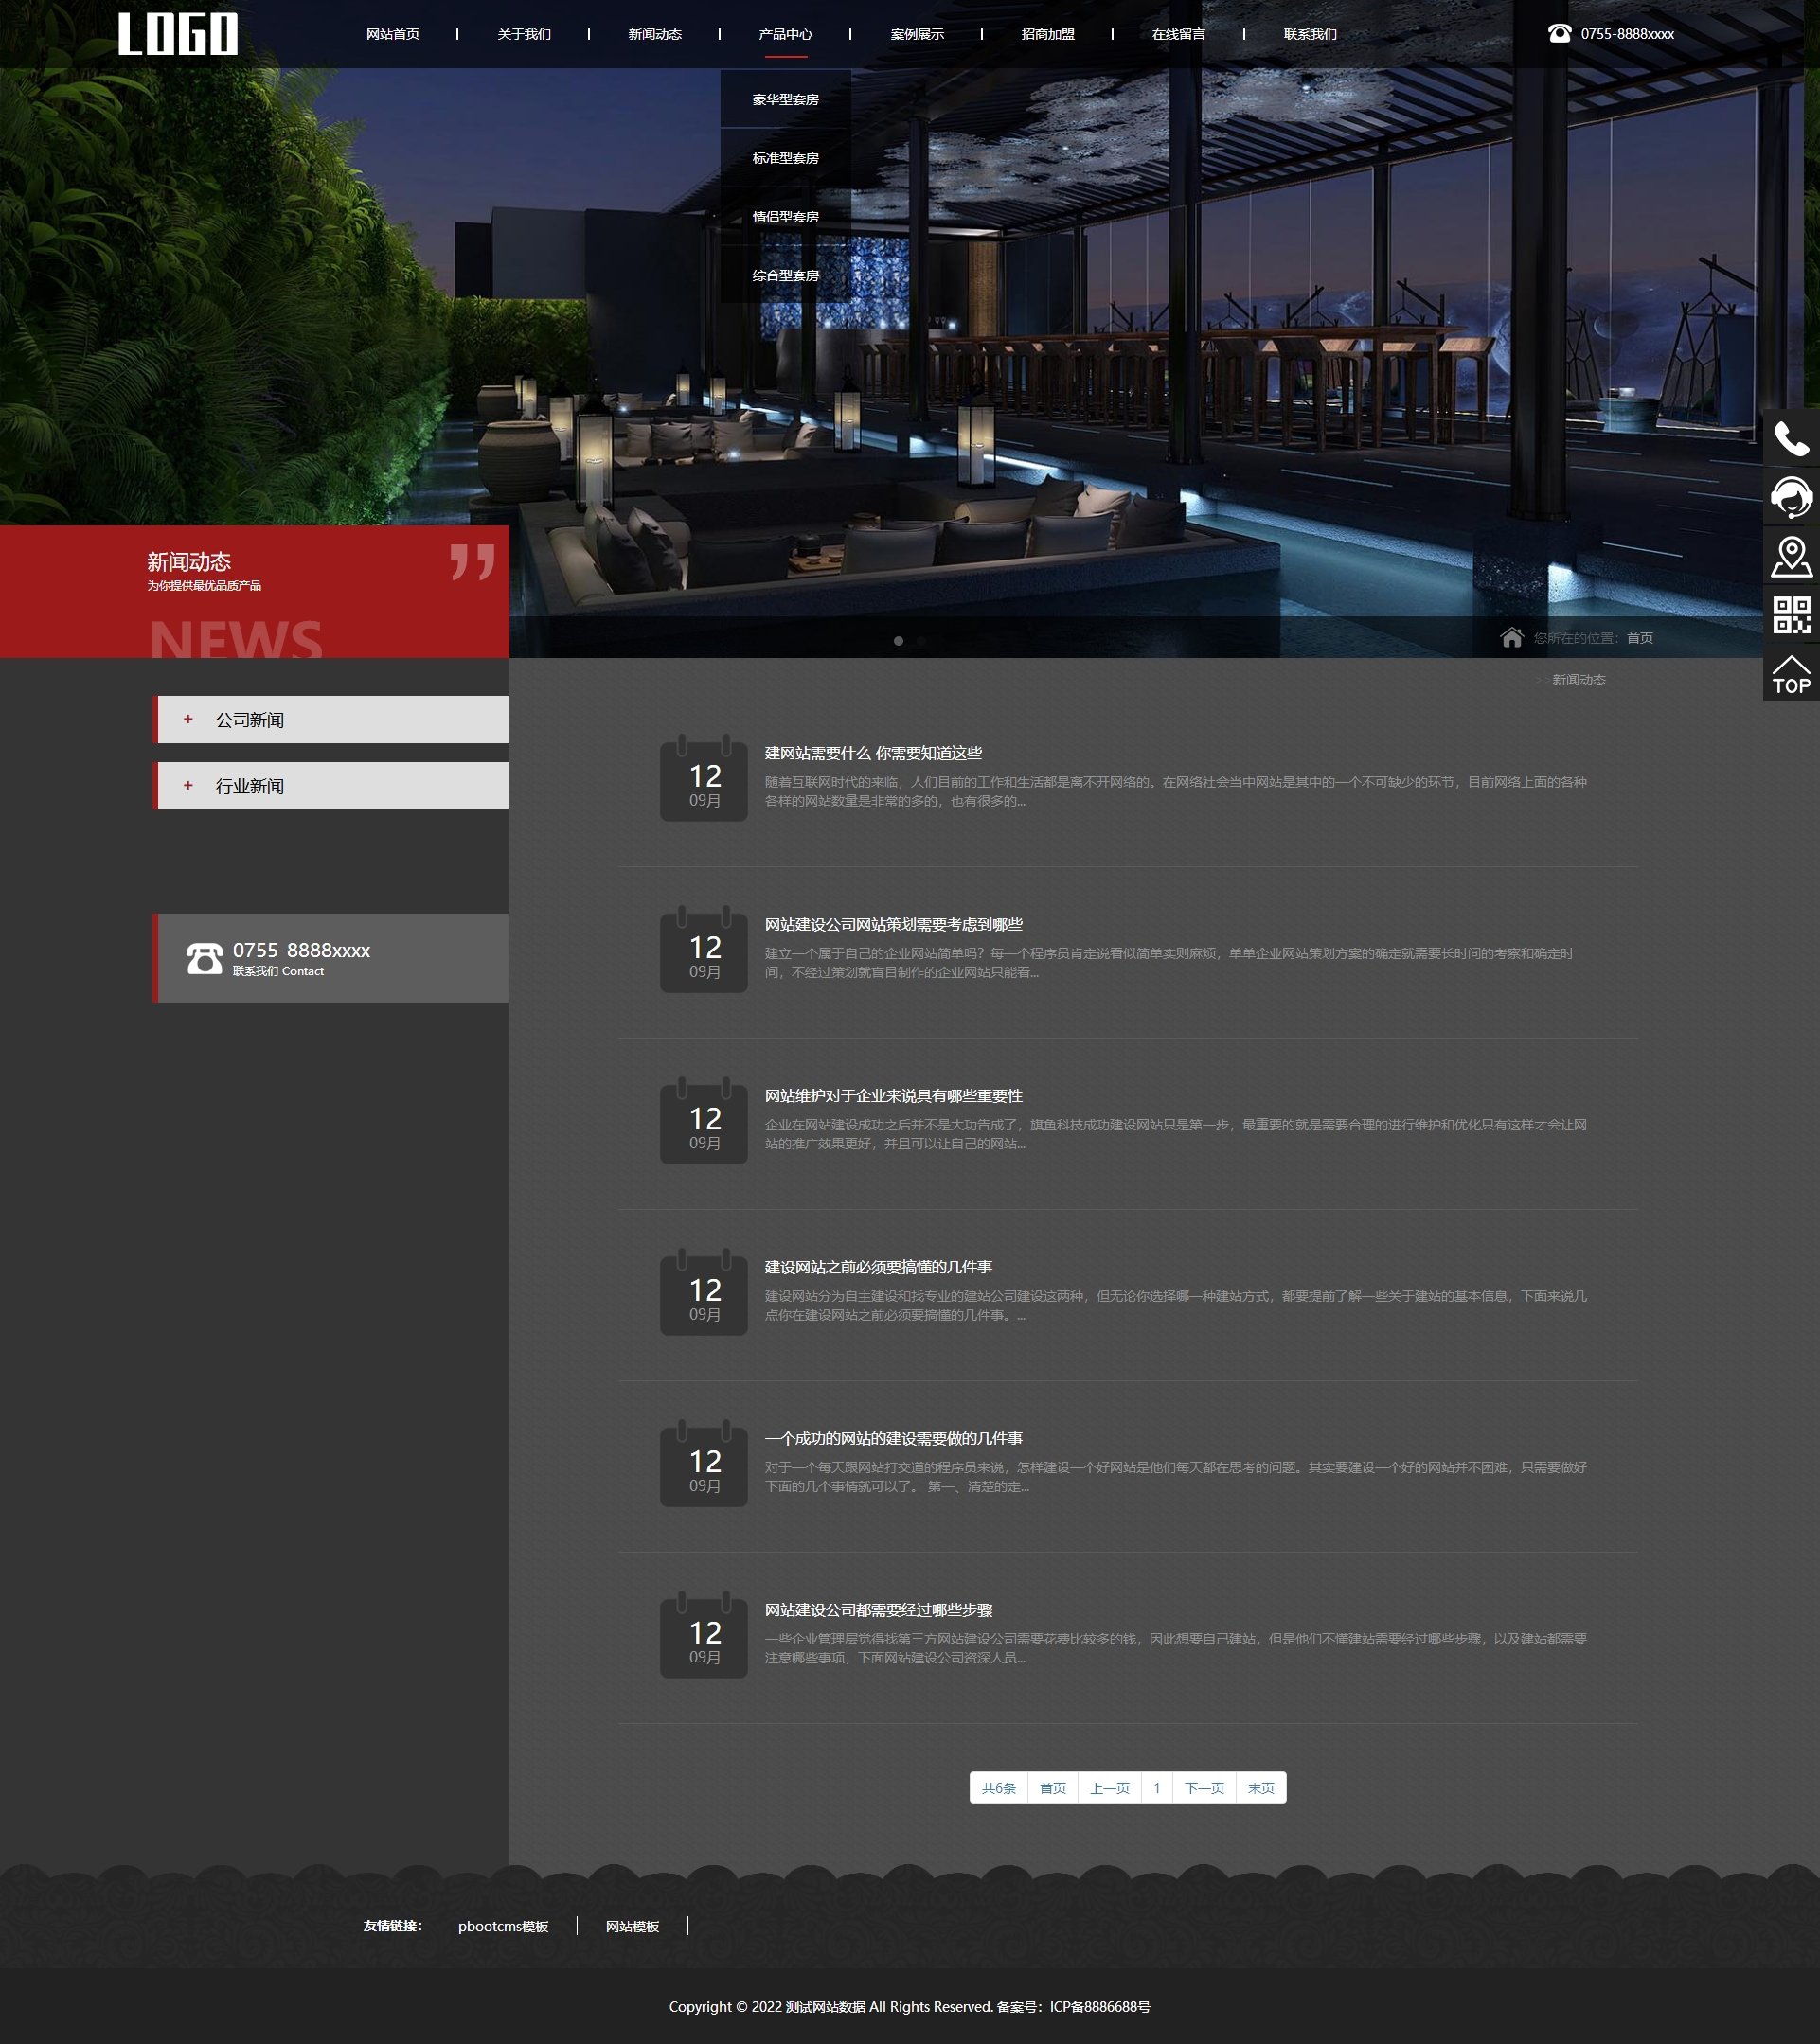Show the QR code icon
Viewport: 1820px width, 2044px height.
click(1791, 614)
